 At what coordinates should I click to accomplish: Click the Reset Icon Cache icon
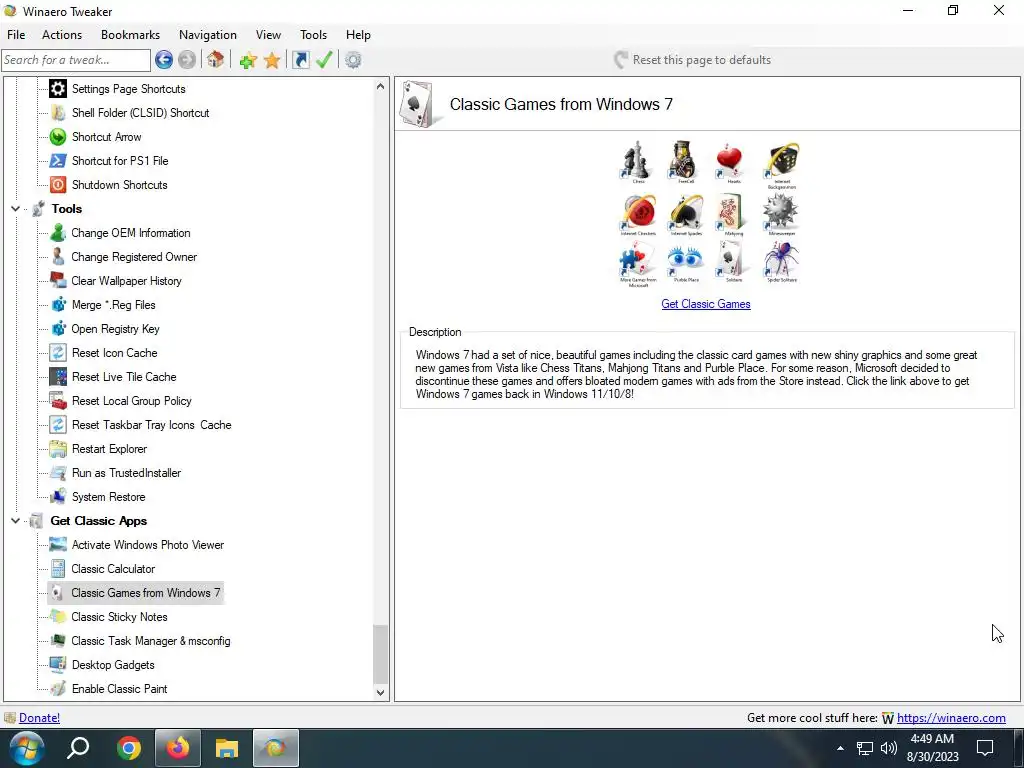pos(58,353)
